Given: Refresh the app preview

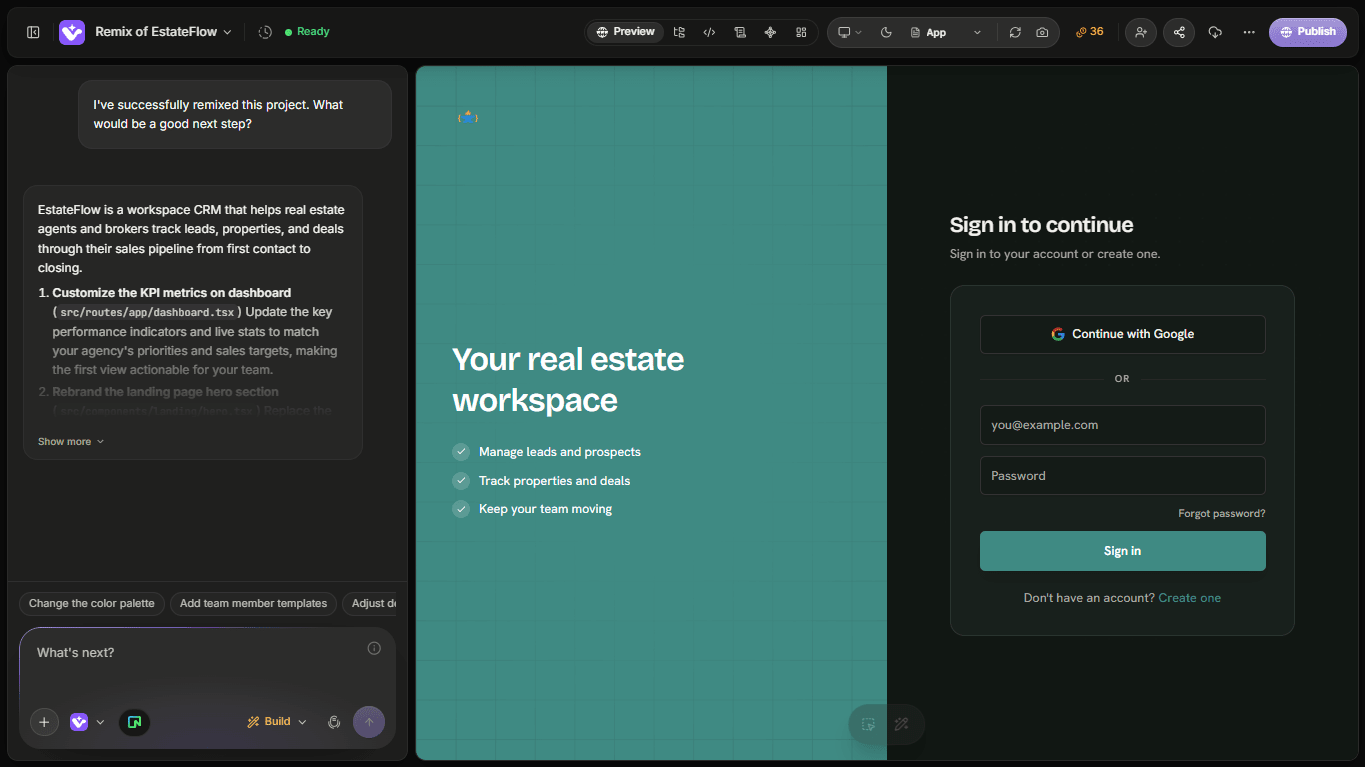Looking at the screenshot, I should (x=1015, y=32).
